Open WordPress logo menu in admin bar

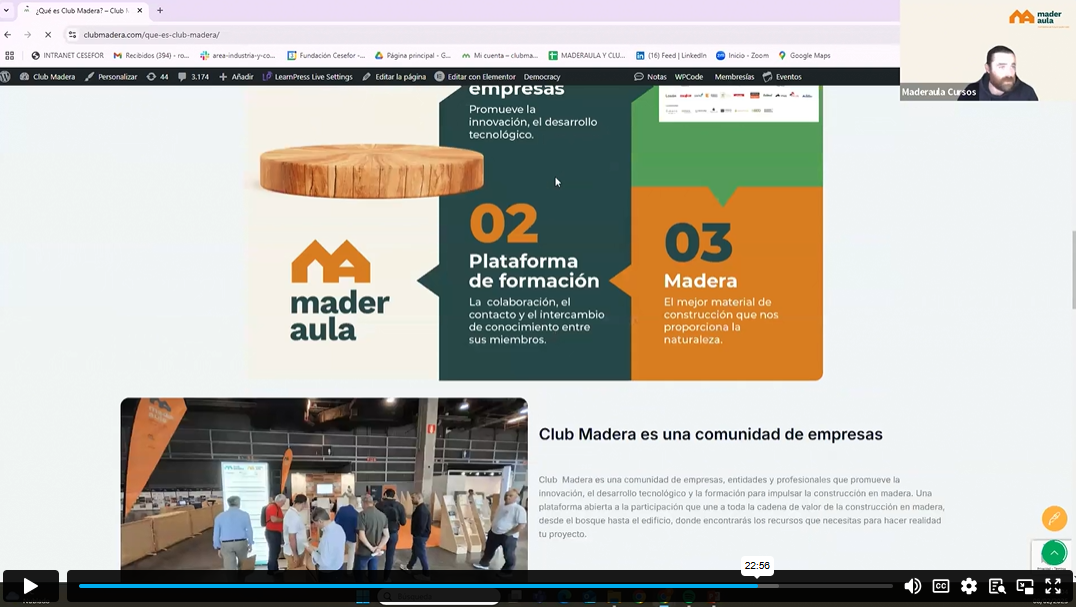[5, 77]
